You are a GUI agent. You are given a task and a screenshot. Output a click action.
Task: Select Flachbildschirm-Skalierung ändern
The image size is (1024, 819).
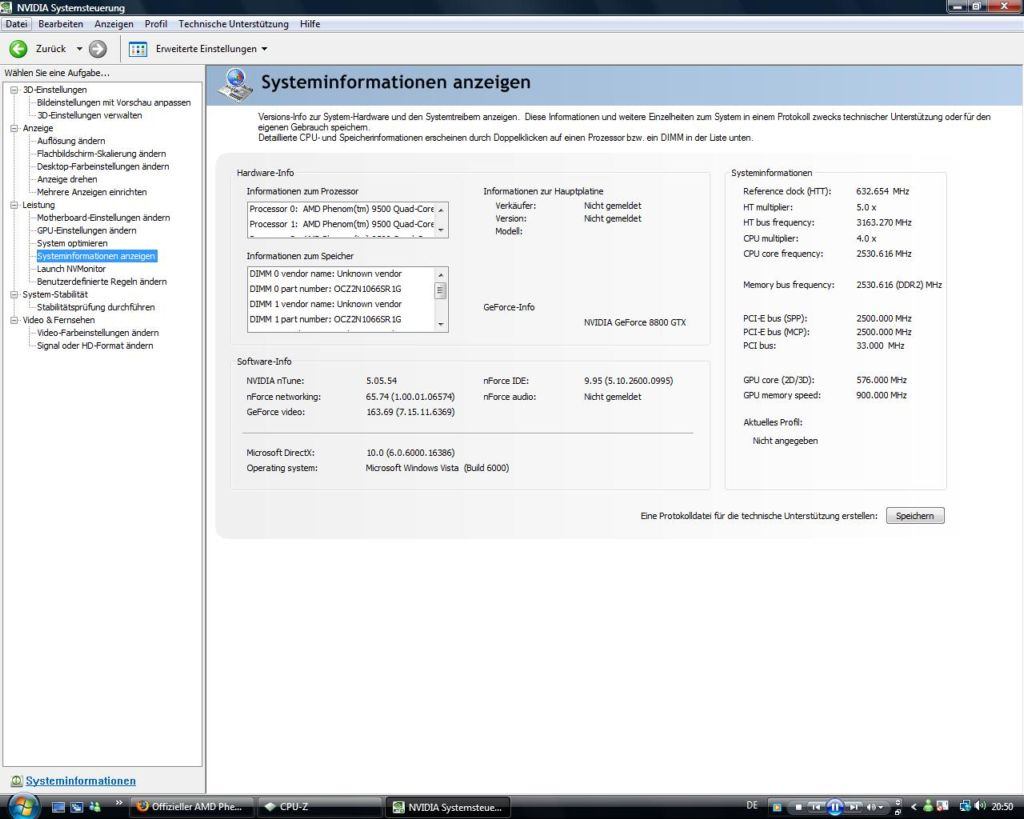pyautogui.click(x=101, y=154)
